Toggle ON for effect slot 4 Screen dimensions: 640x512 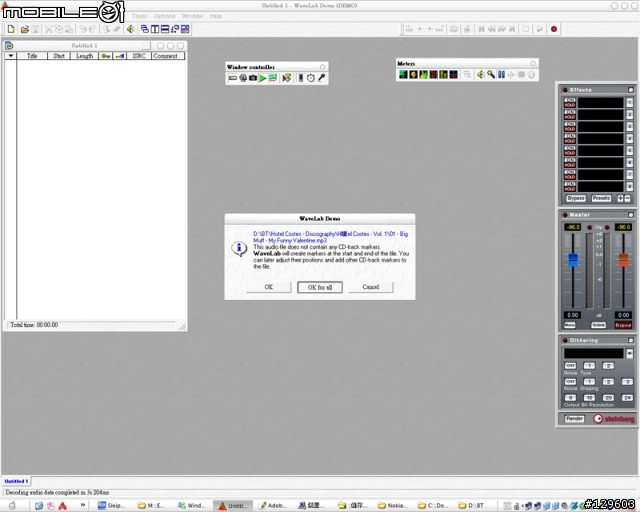[570, 136]
